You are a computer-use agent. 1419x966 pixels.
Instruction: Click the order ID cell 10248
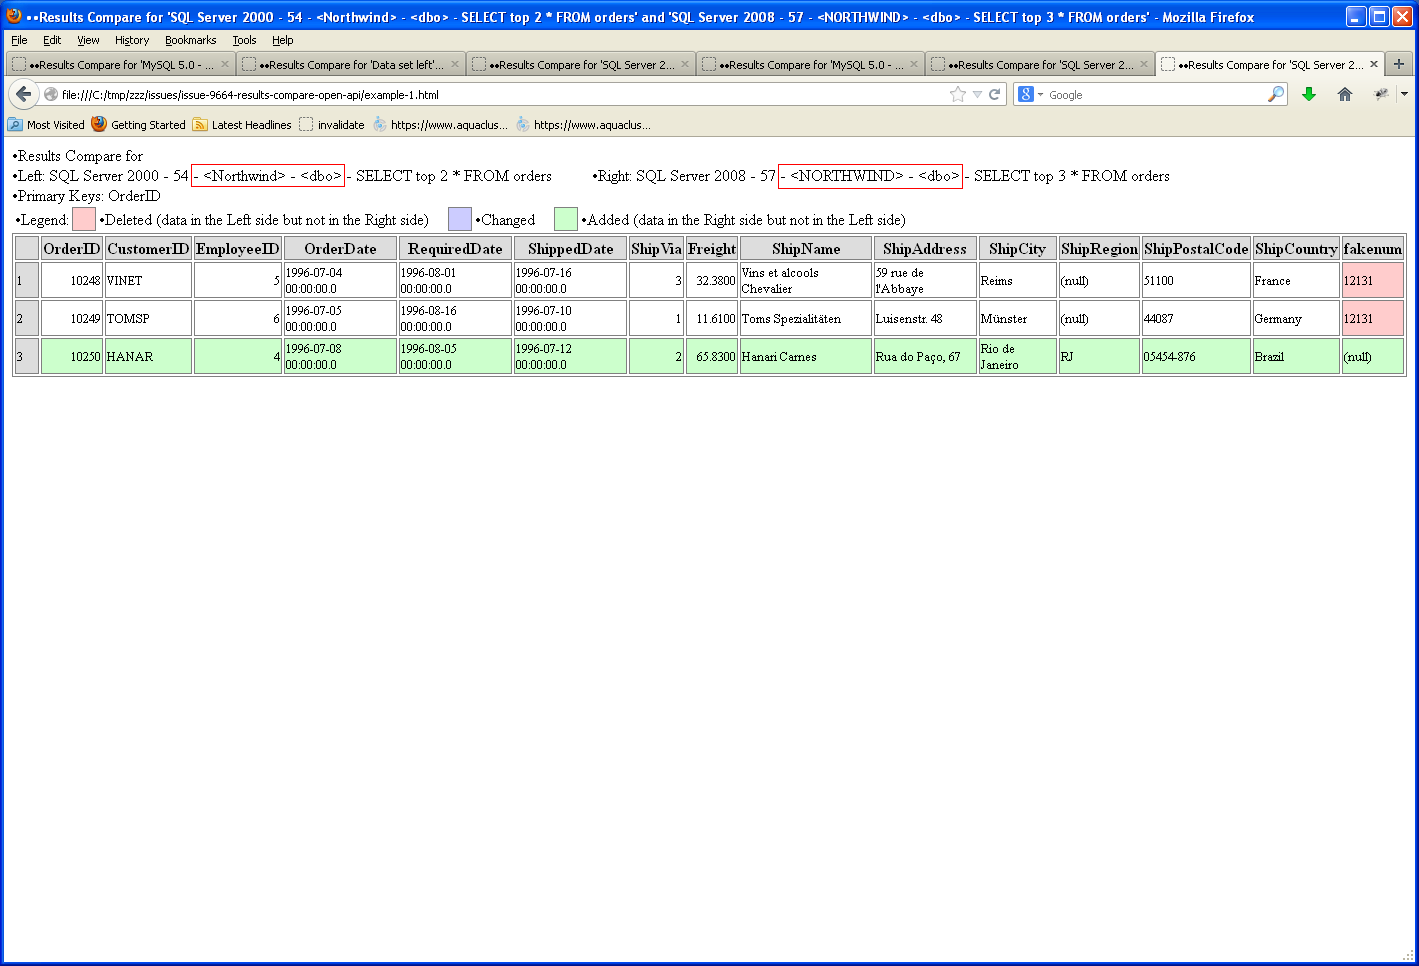pyautogui.click(x=72, y=281)
